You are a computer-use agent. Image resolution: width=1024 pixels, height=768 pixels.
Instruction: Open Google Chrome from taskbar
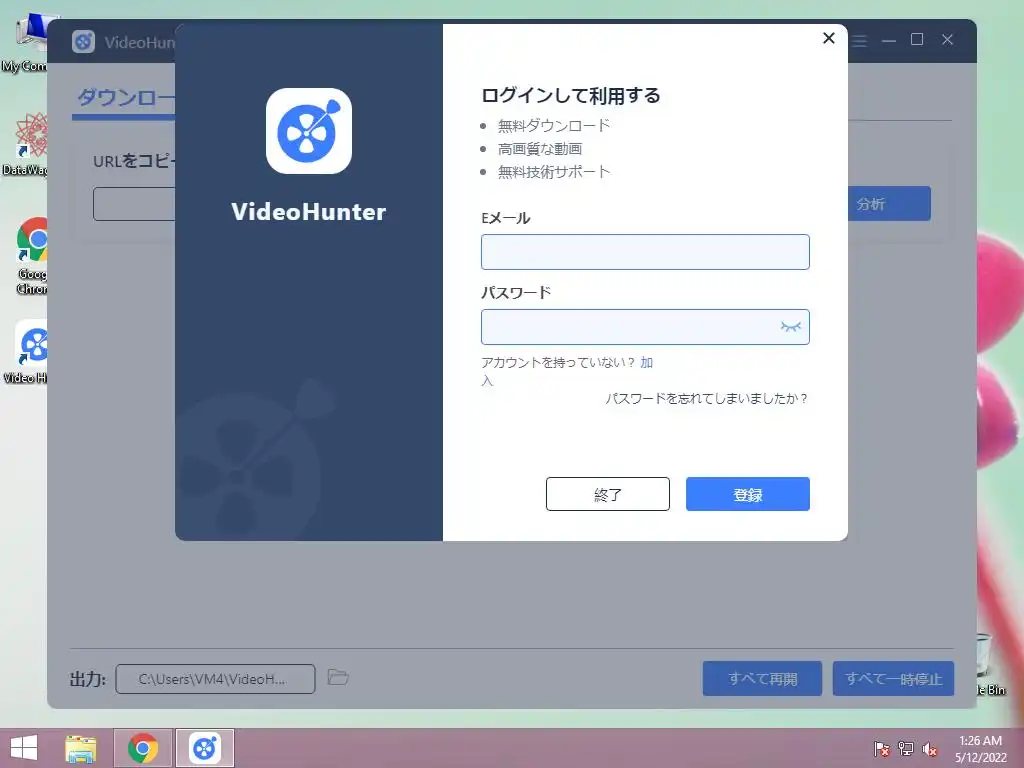point(143,748)
